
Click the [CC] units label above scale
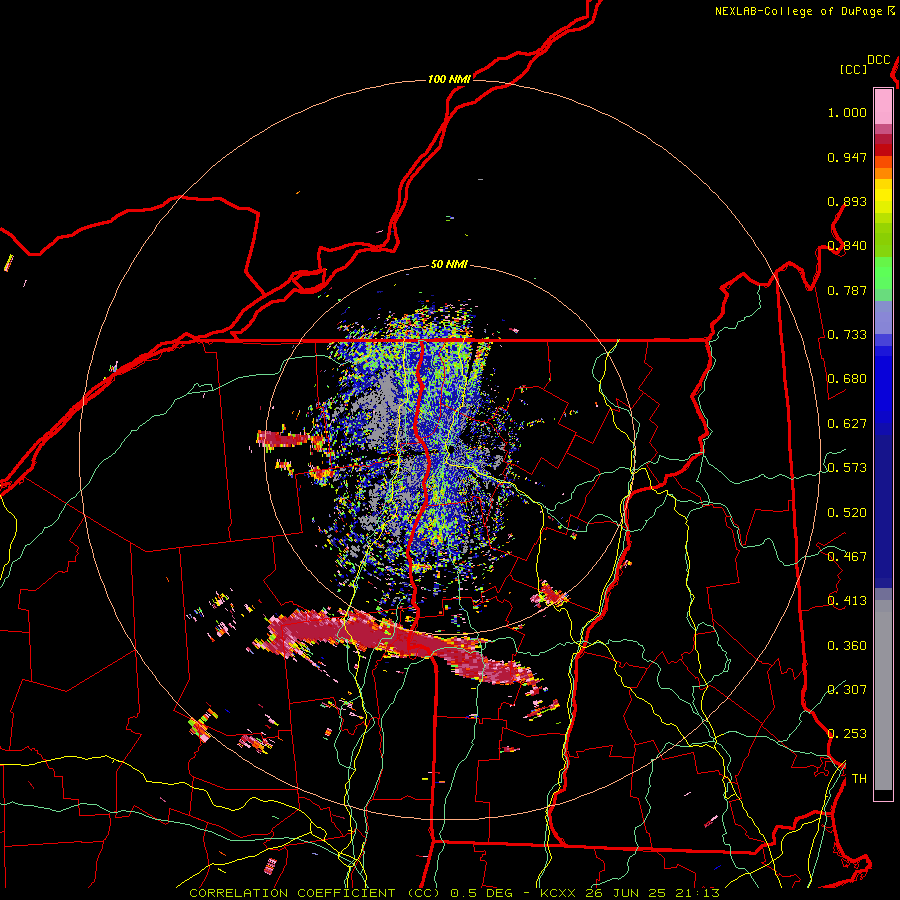pos(854,69)
